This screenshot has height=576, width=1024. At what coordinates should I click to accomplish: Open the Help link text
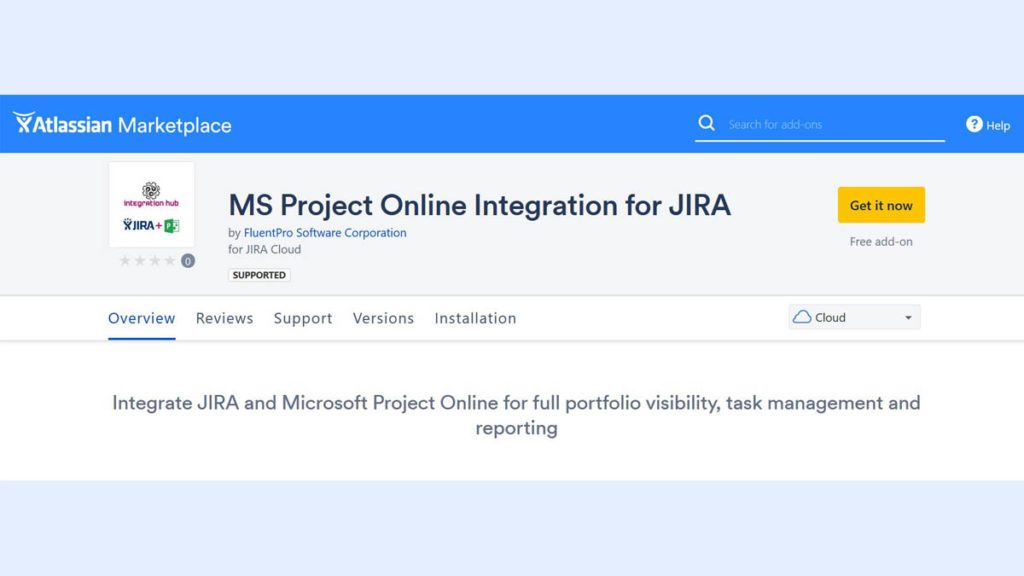tap(998, 125)
